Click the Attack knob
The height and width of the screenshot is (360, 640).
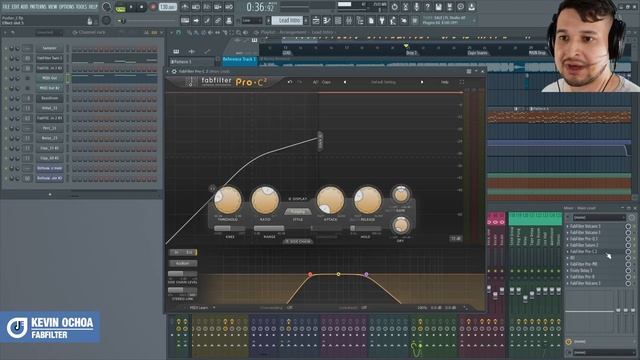(x=330, y=200)
